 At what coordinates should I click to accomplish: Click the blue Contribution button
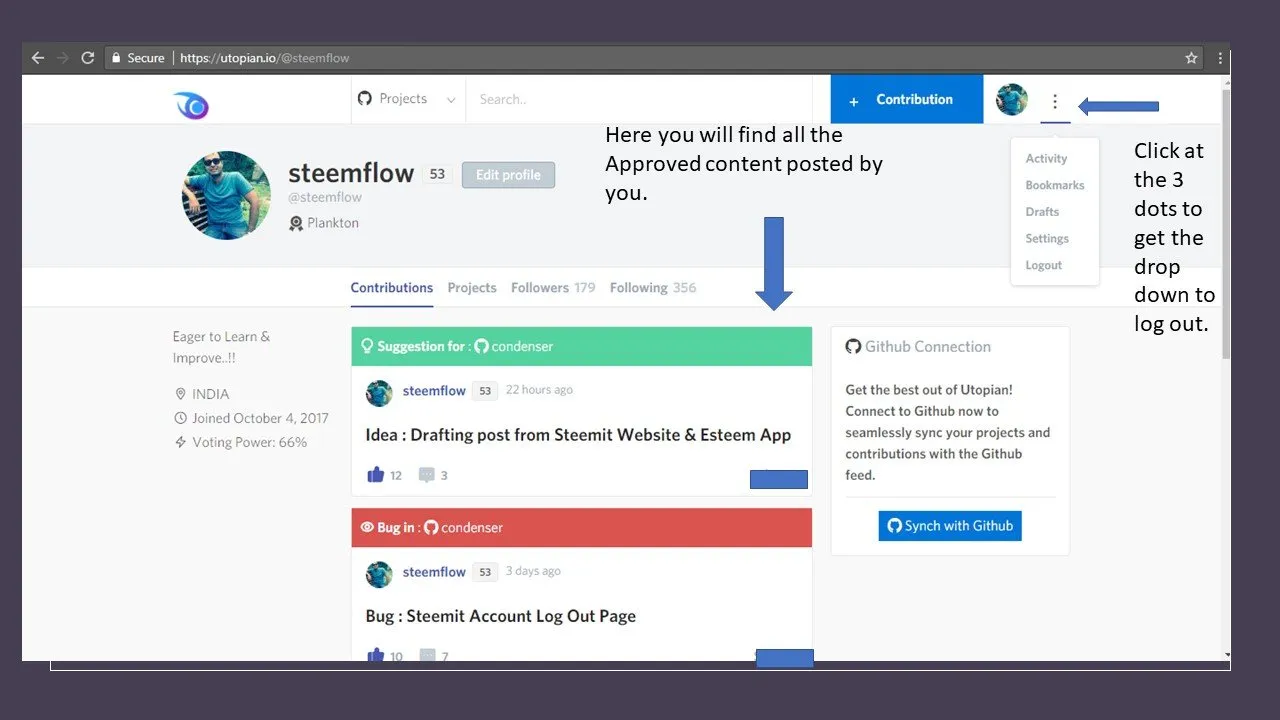907,99
